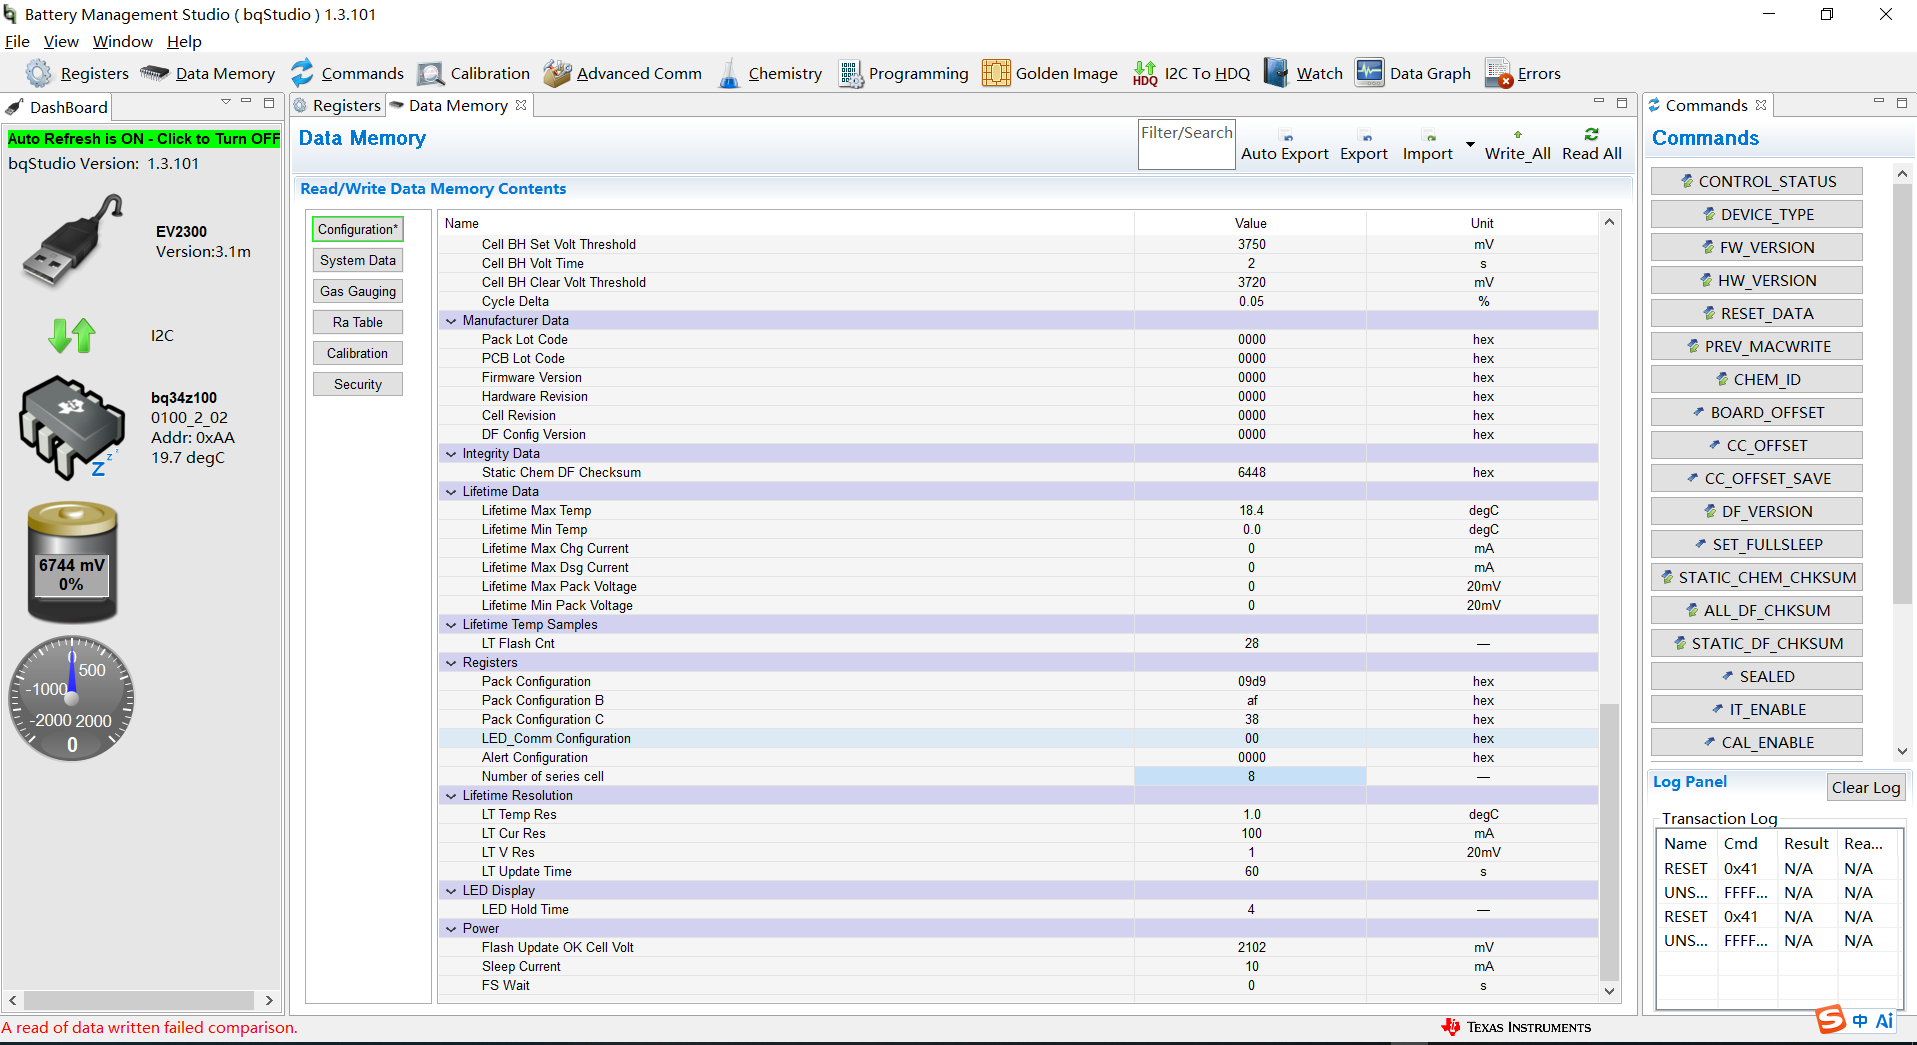Image resolution: width=1917 pixels, height=1045 pixels.
Task: Launch the Calibration tool in the toolbar
Action: pyautogui.click(x=473, y=73)
